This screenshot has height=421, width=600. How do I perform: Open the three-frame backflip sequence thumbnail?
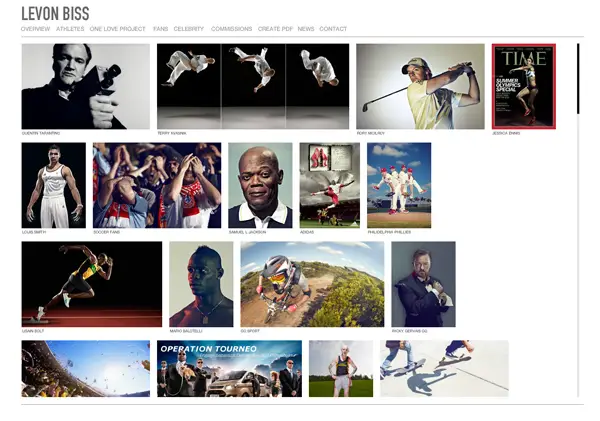click(x=252, y=86)
